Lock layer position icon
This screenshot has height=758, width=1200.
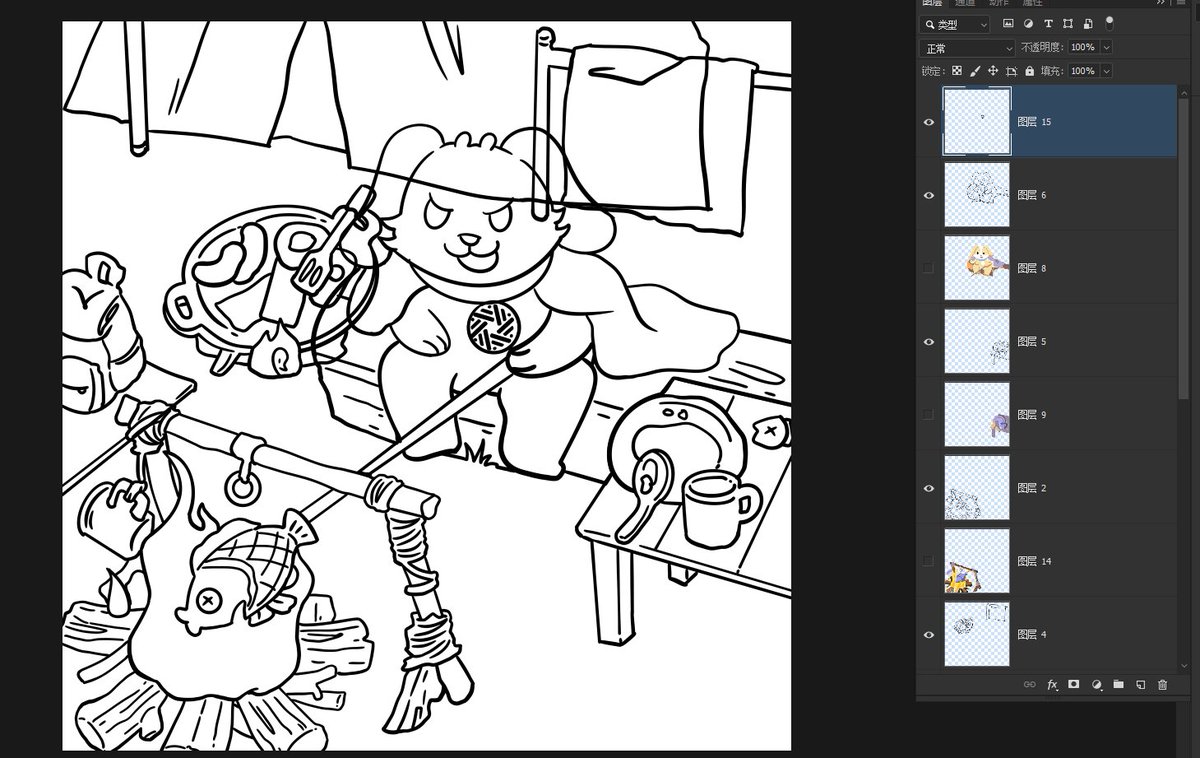(993, 71)
